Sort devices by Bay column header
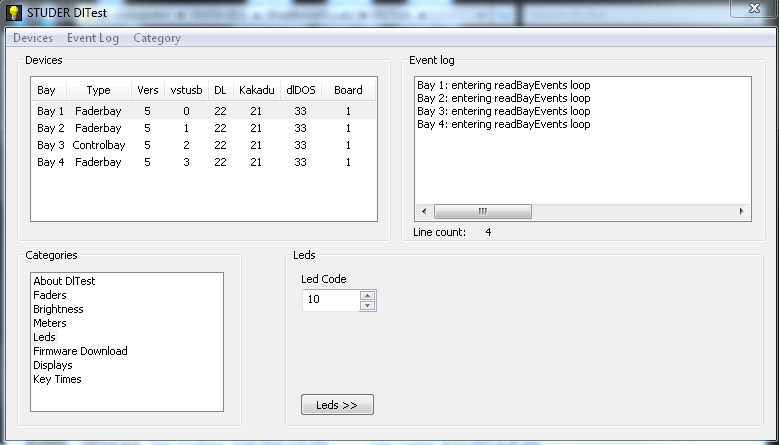This screenshot has width=779, height=445. click(49, 90)
